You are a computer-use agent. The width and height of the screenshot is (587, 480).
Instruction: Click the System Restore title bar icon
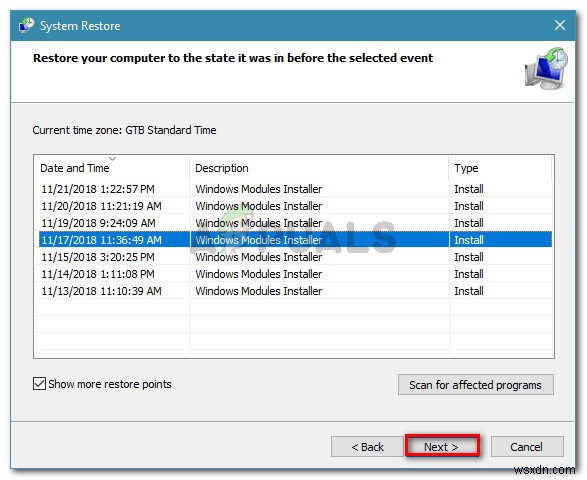[27, 25]
